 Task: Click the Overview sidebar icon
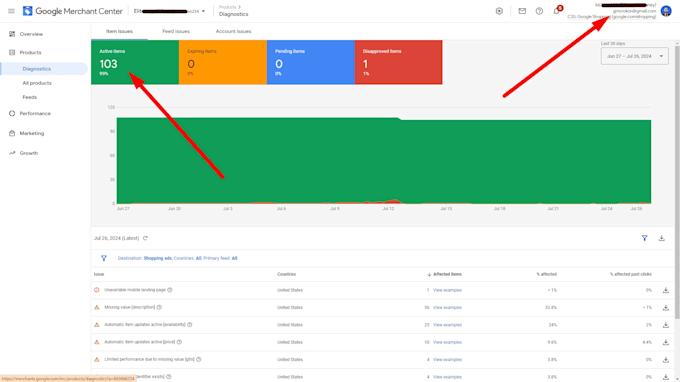[12, 34]
